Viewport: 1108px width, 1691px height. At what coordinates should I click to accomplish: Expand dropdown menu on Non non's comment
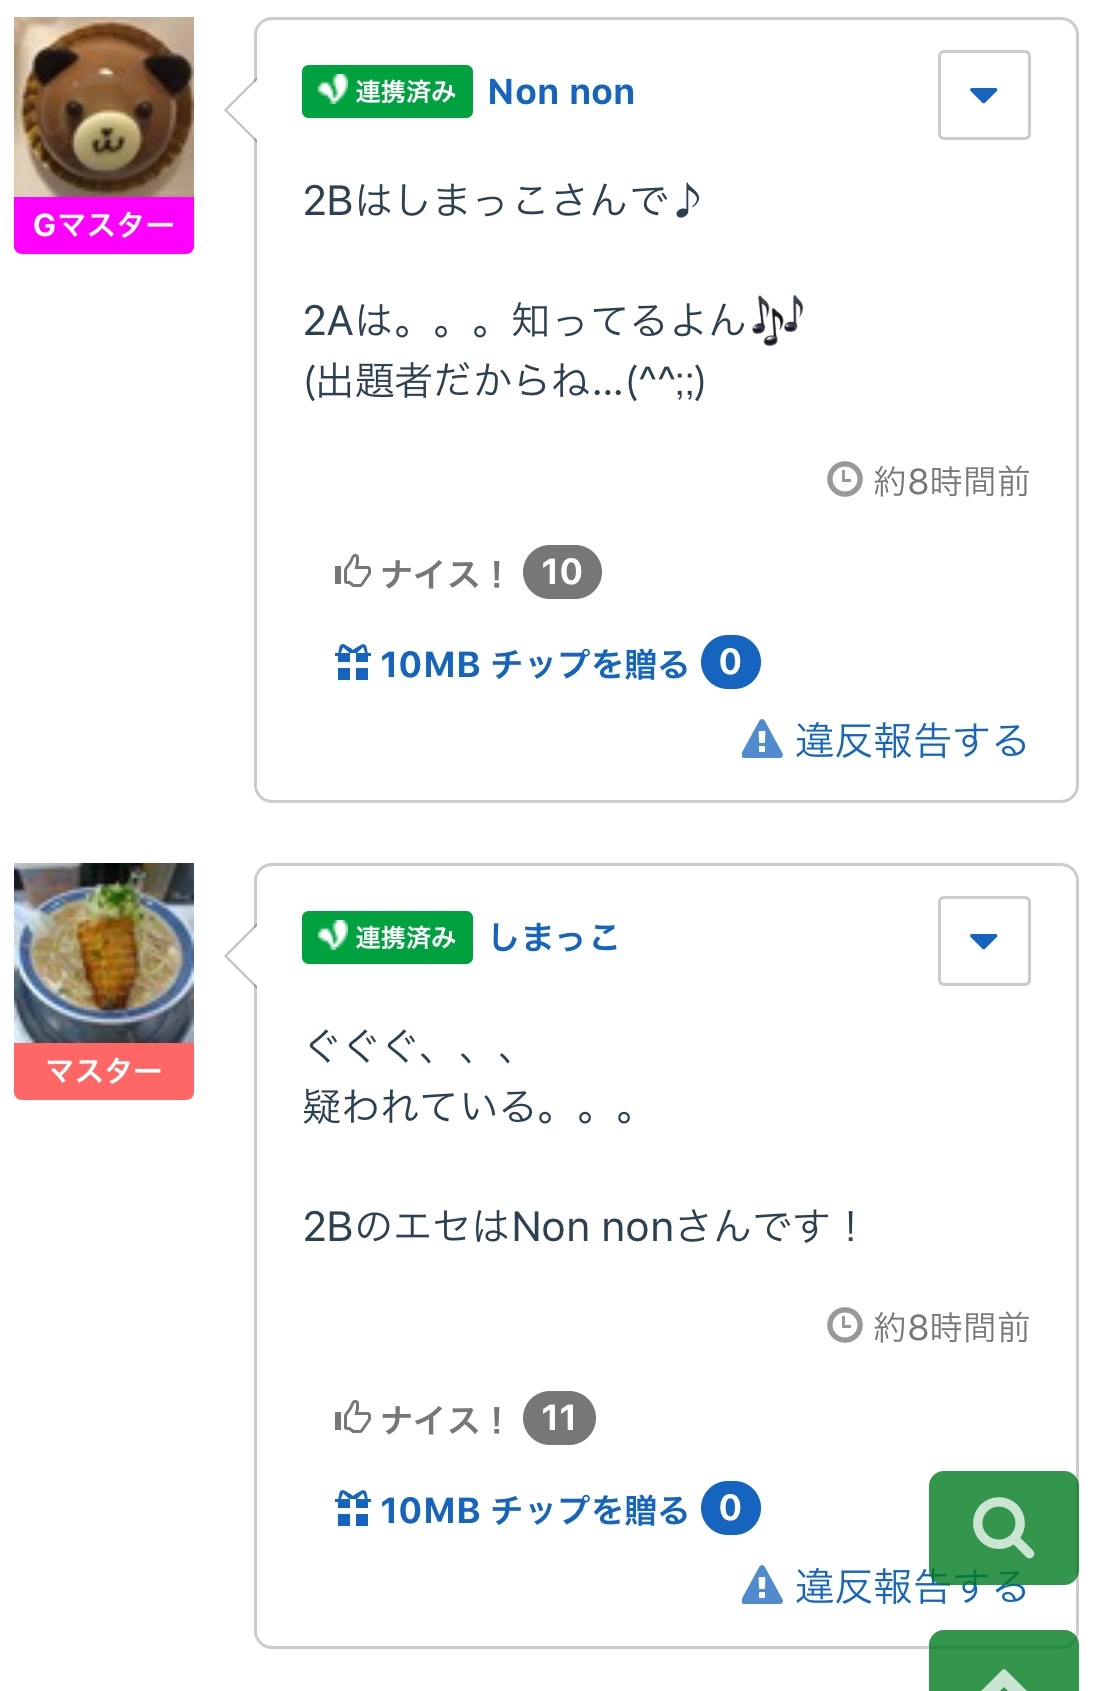coord(984,95)
